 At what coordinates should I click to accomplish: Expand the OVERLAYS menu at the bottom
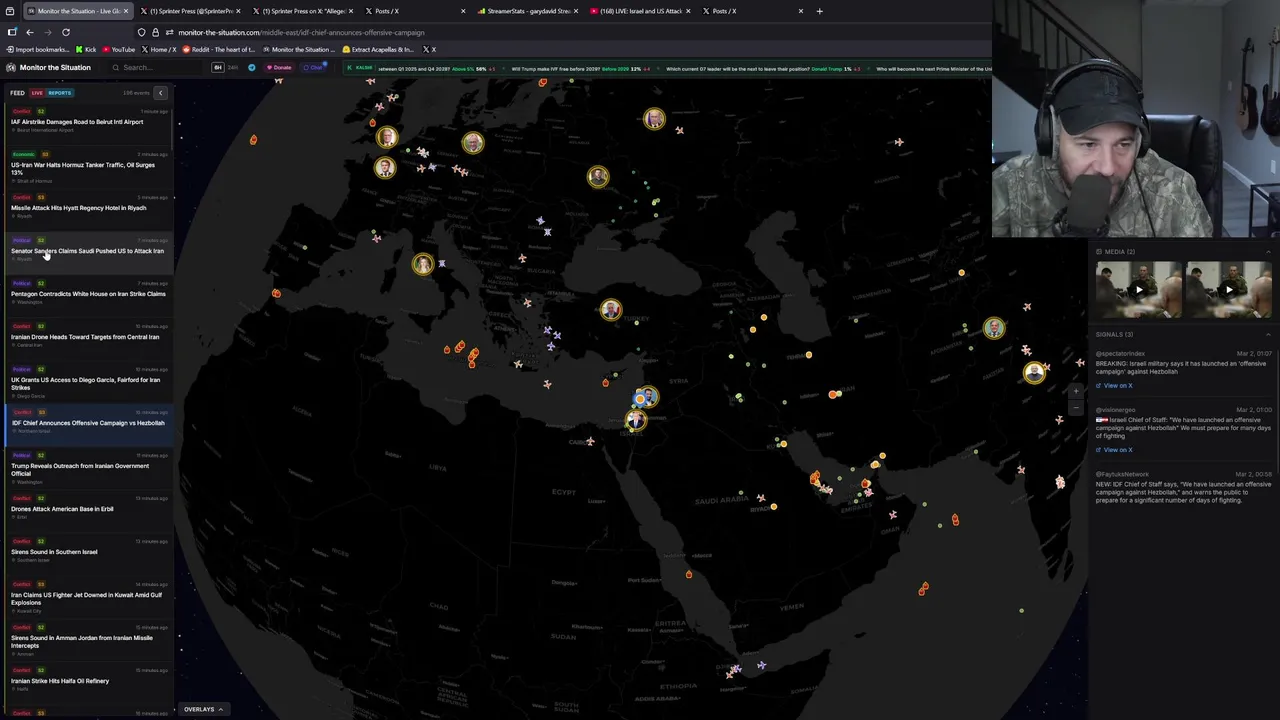pos(204,709)
